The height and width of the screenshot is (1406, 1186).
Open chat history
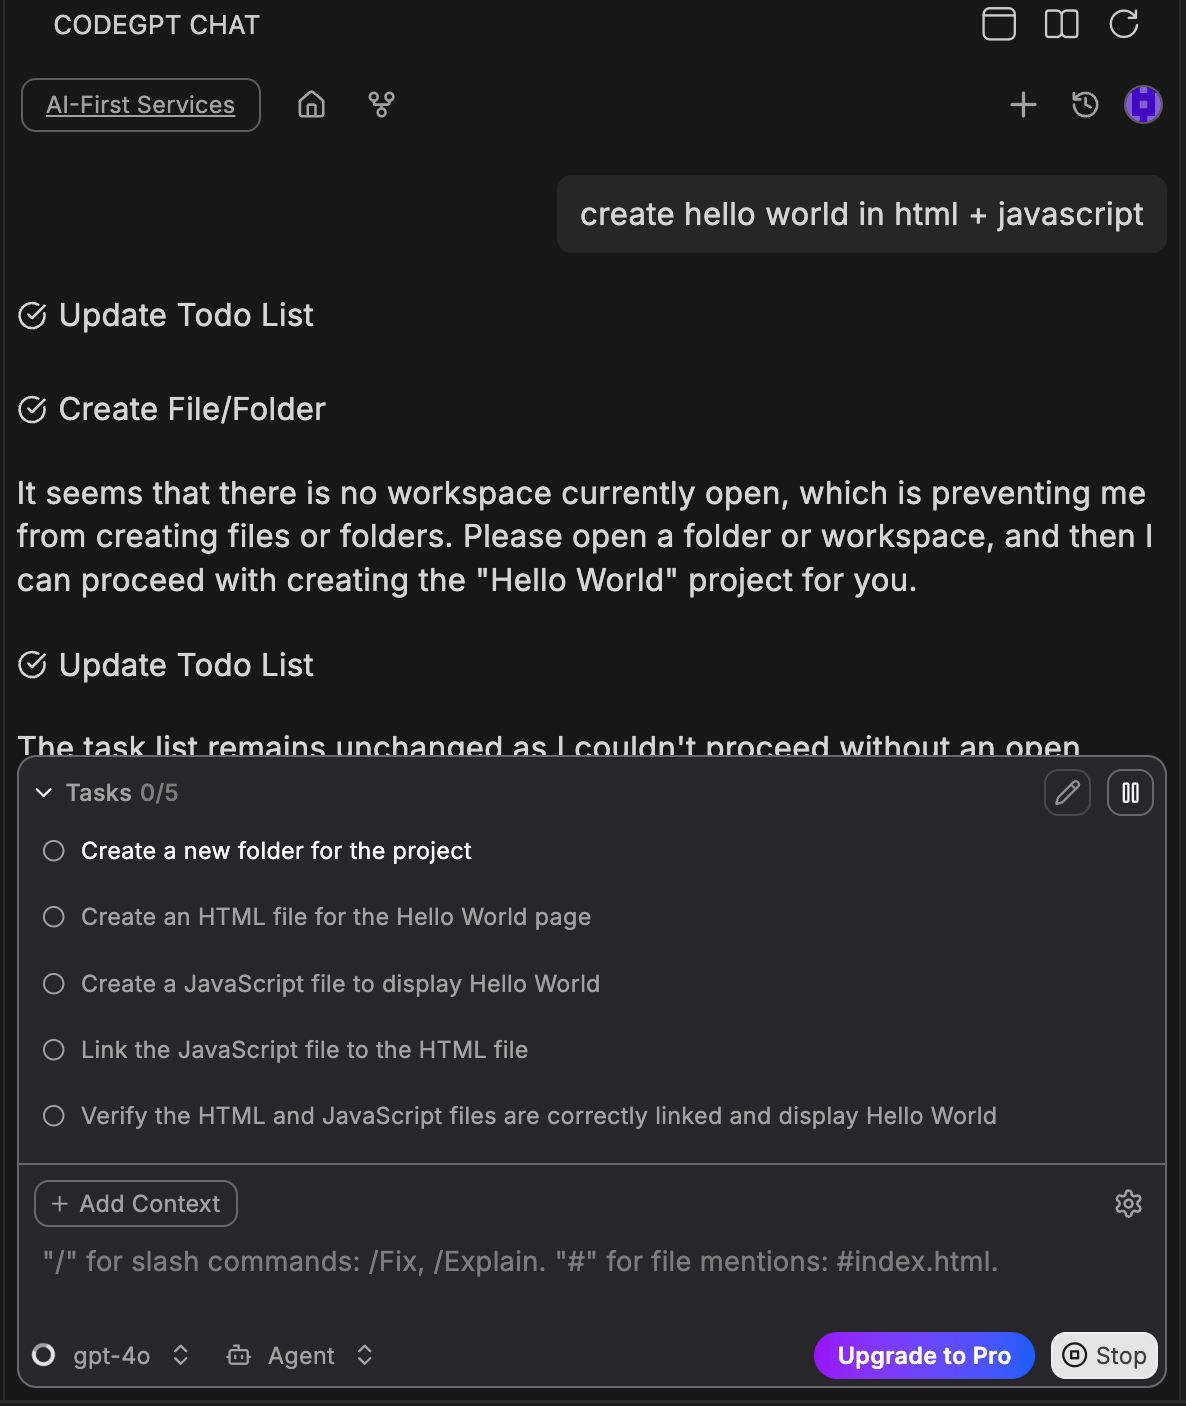tap(1084, 104)
